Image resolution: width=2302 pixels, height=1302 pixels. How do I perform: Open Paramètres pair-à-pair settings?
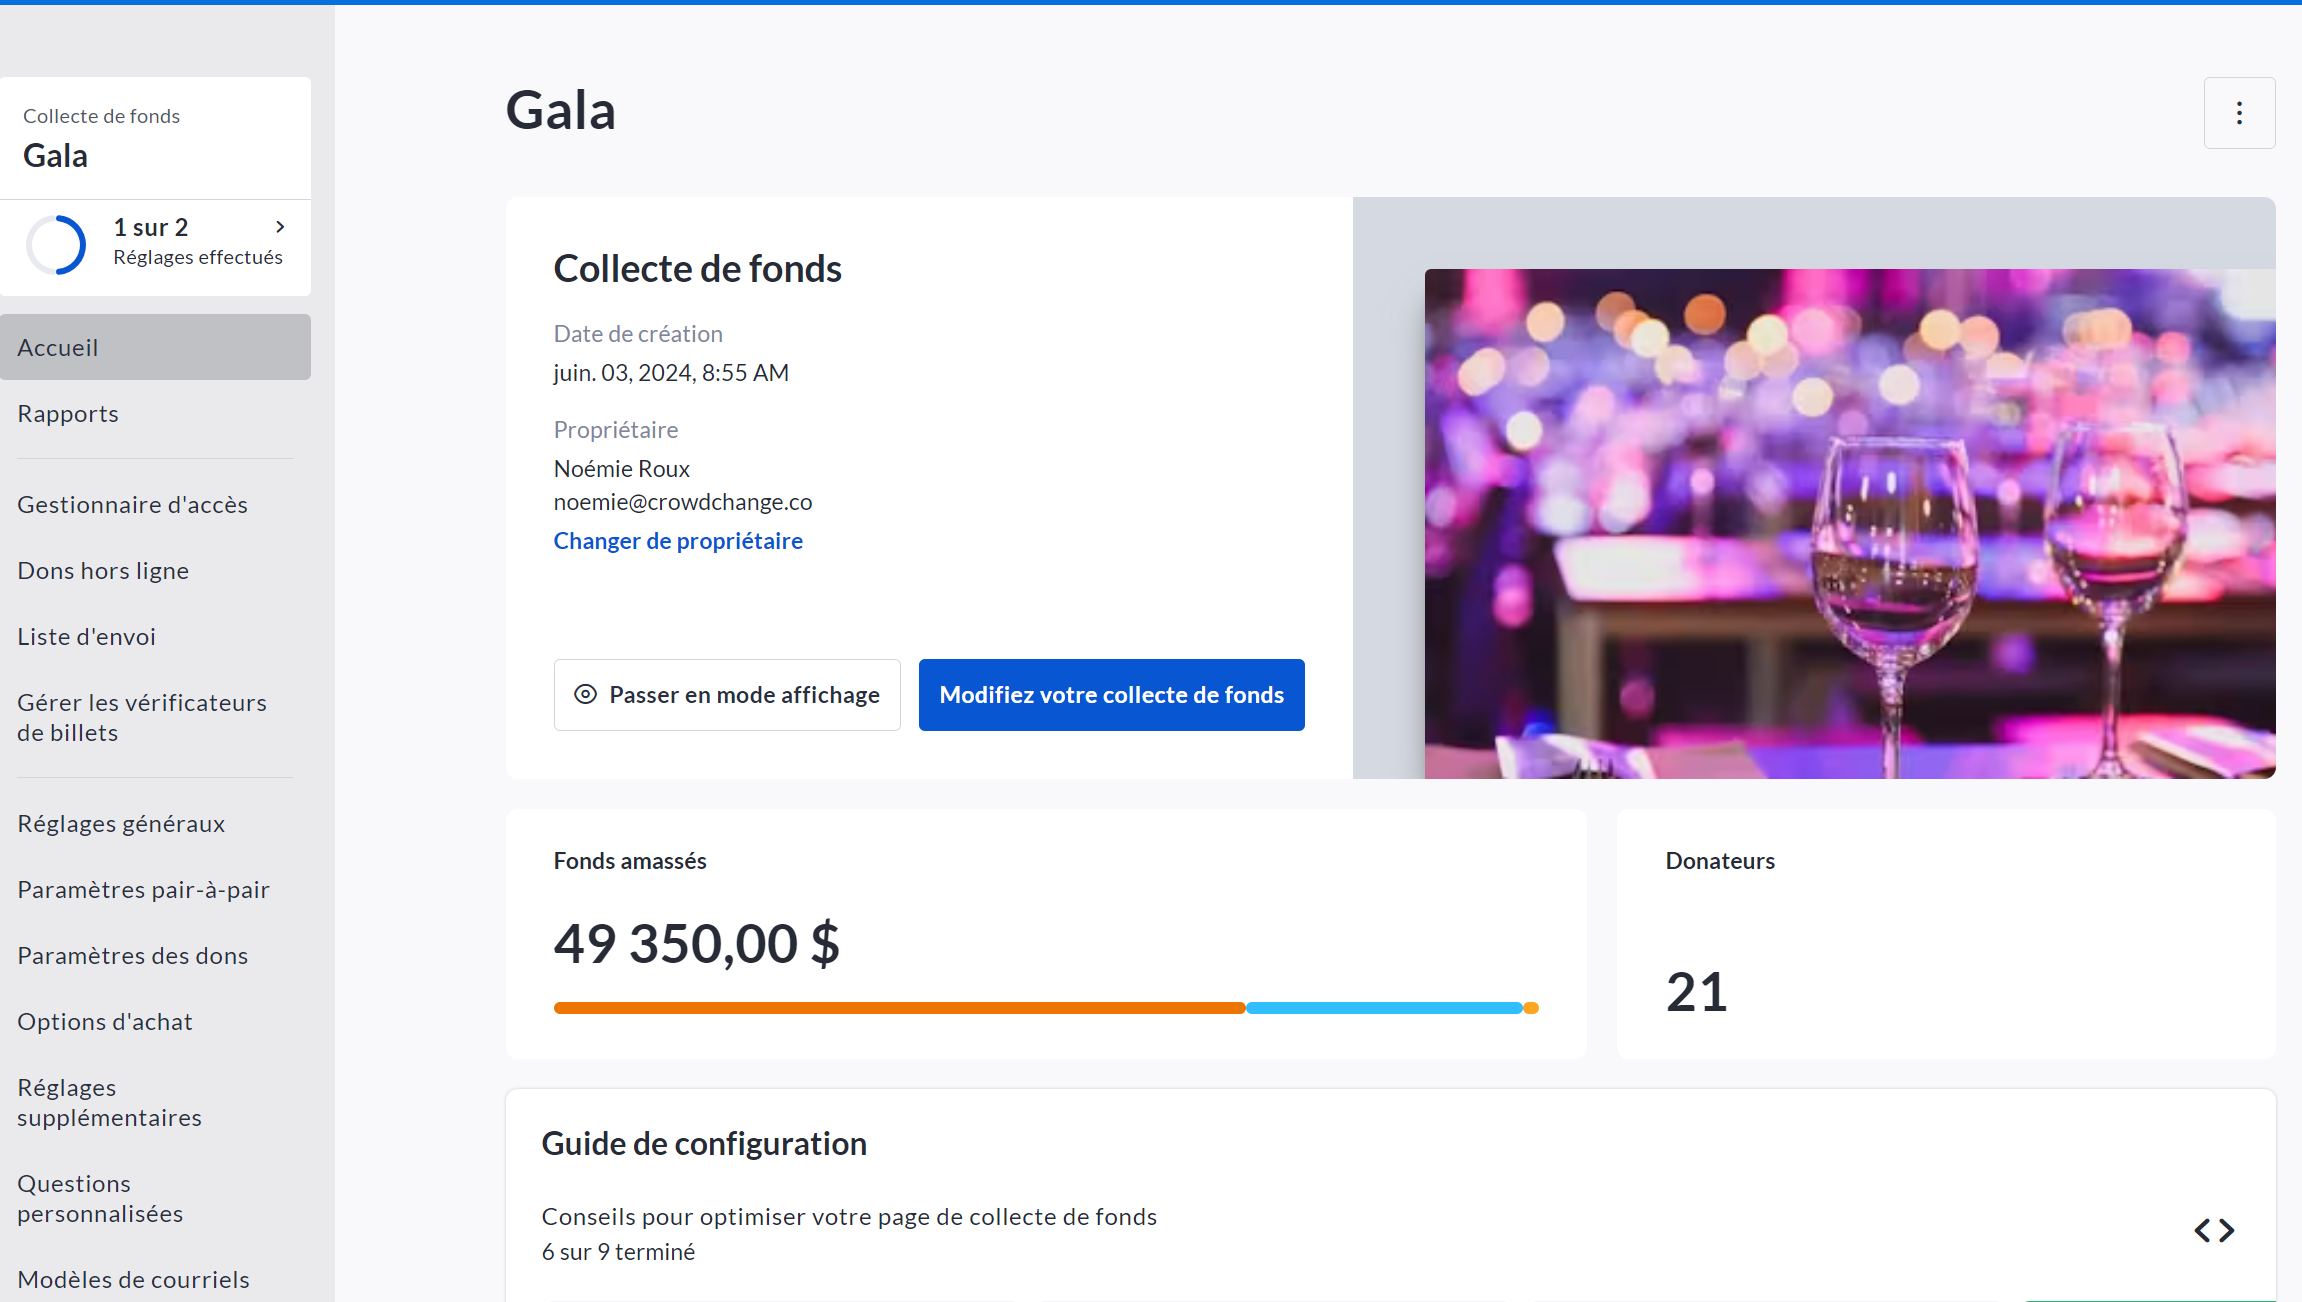pyautogui.click(x=143, y=890)
